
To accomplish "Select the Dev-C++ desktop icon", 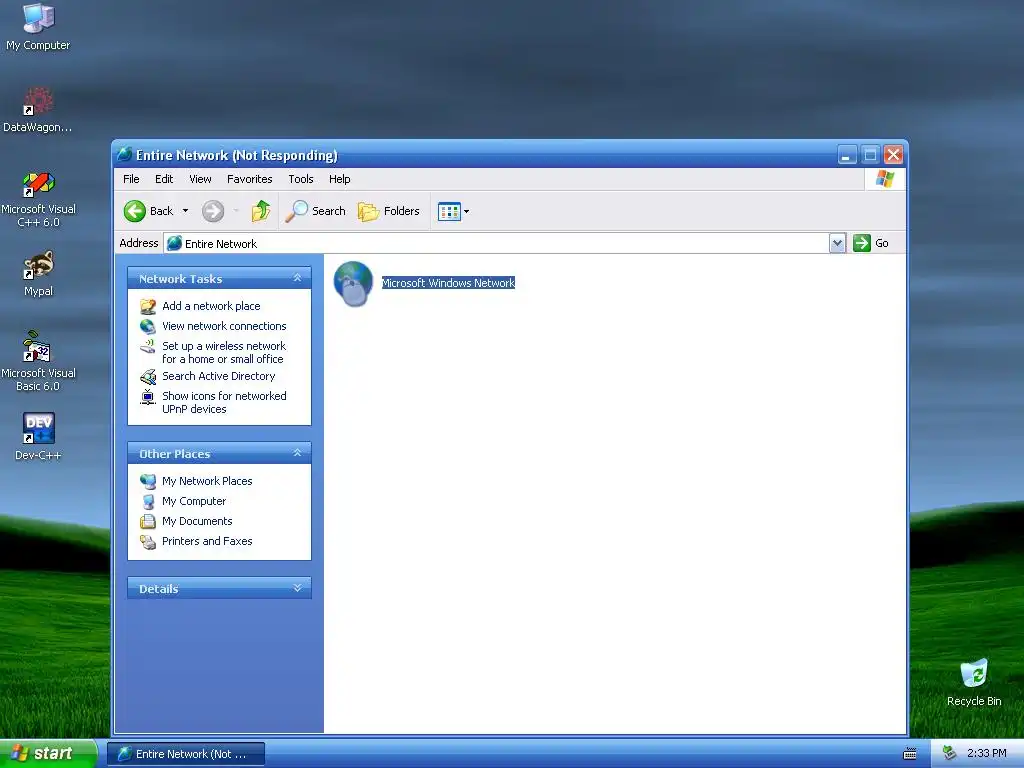I will pos(38,436).
